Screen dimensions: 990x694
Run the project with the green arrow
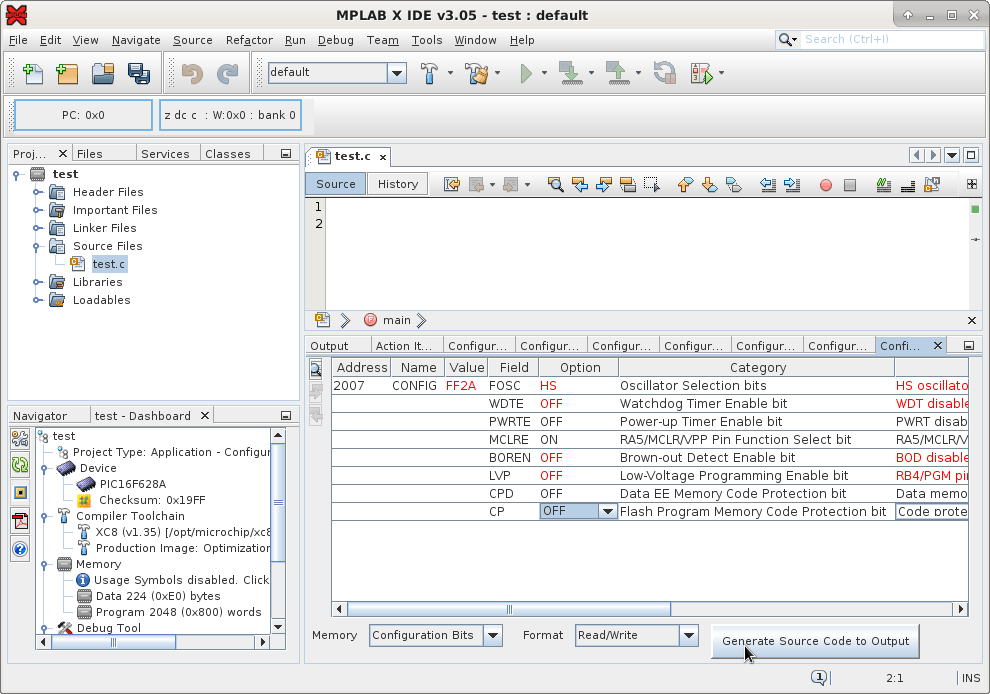(528, 73)
